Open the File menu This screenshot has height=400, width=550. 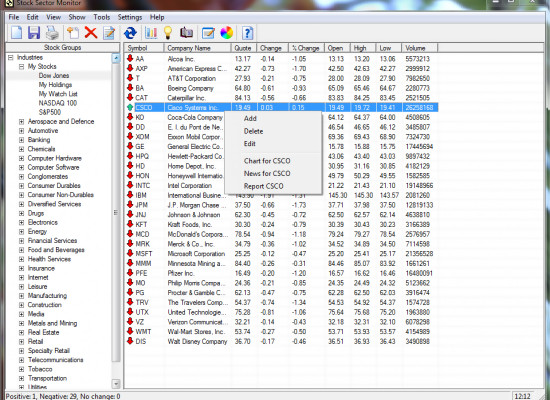14,17
